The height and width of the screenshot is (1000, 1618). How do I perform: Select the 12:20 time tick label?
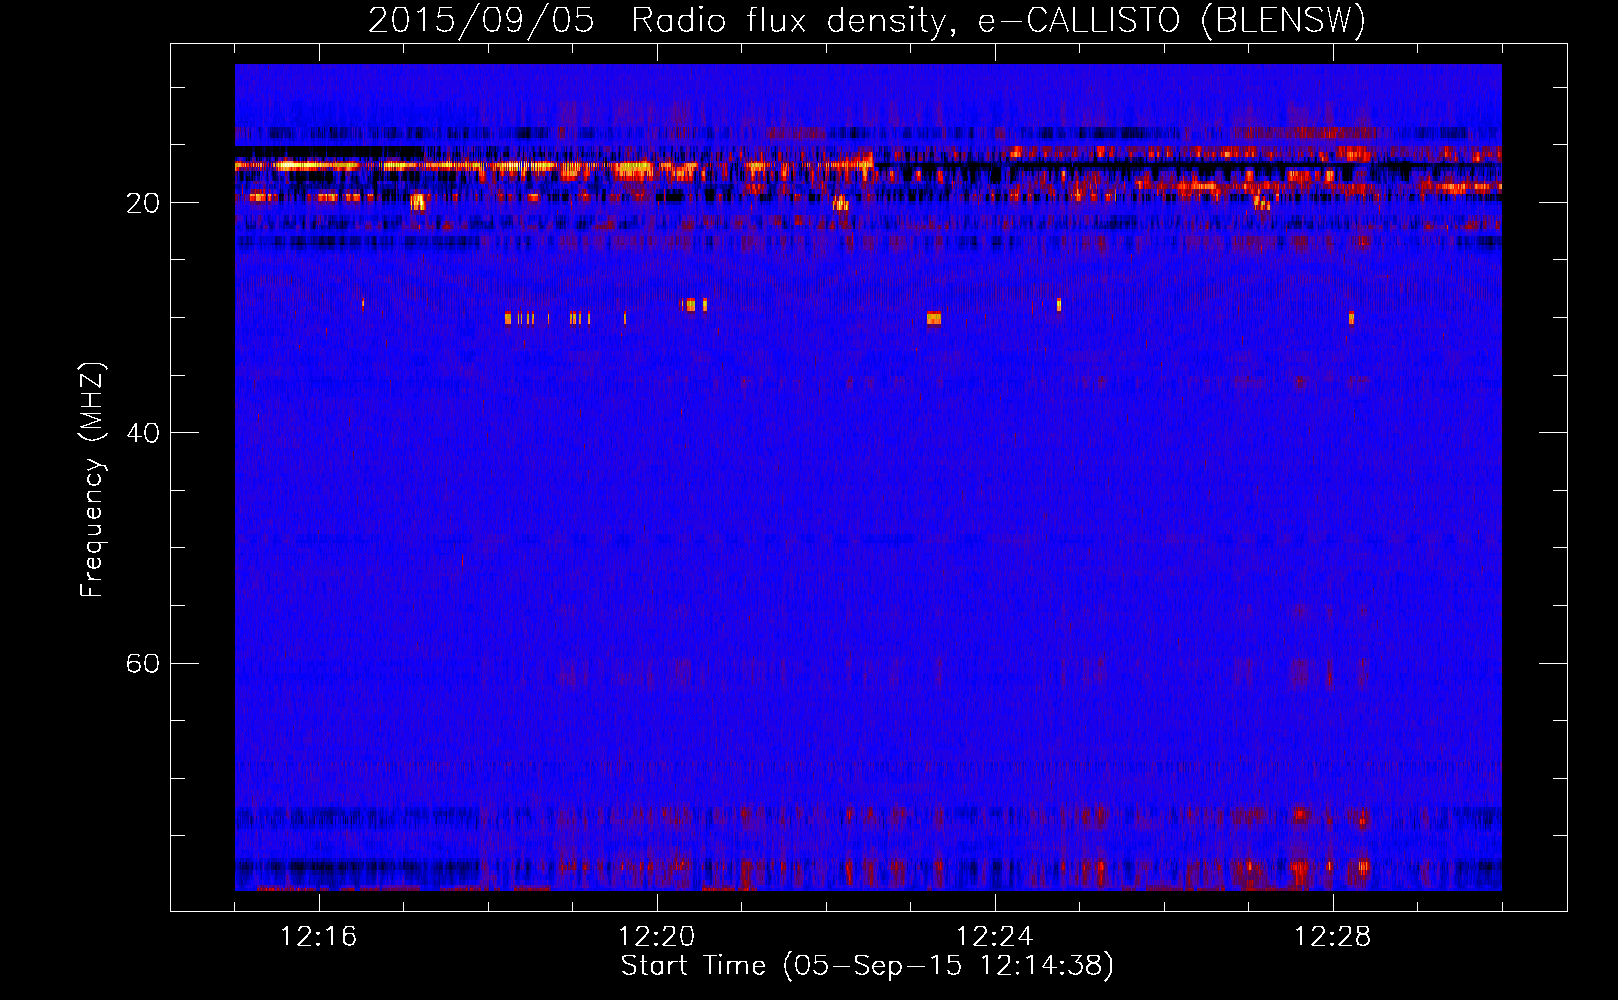coord(657,937)
